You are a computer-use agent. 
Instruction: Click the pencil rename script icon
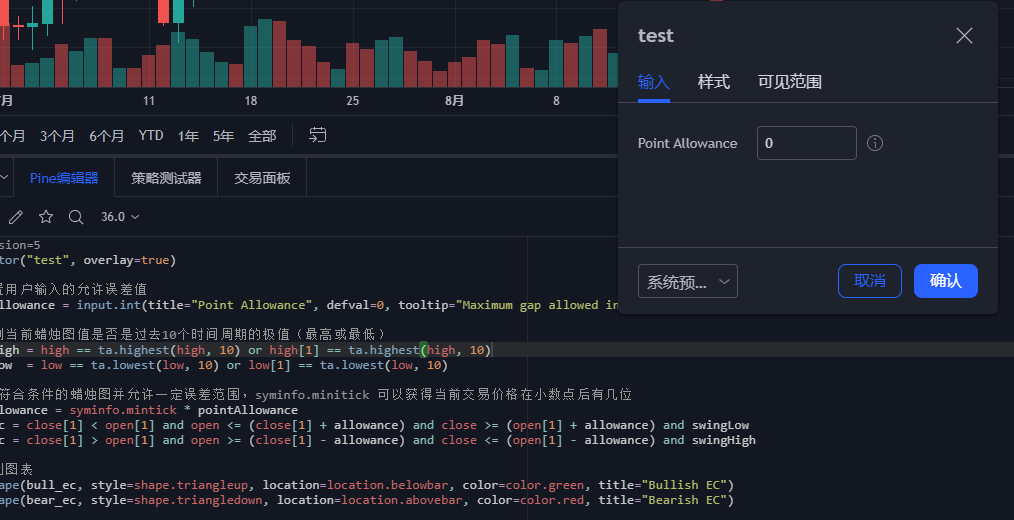[x=16, y=217]
